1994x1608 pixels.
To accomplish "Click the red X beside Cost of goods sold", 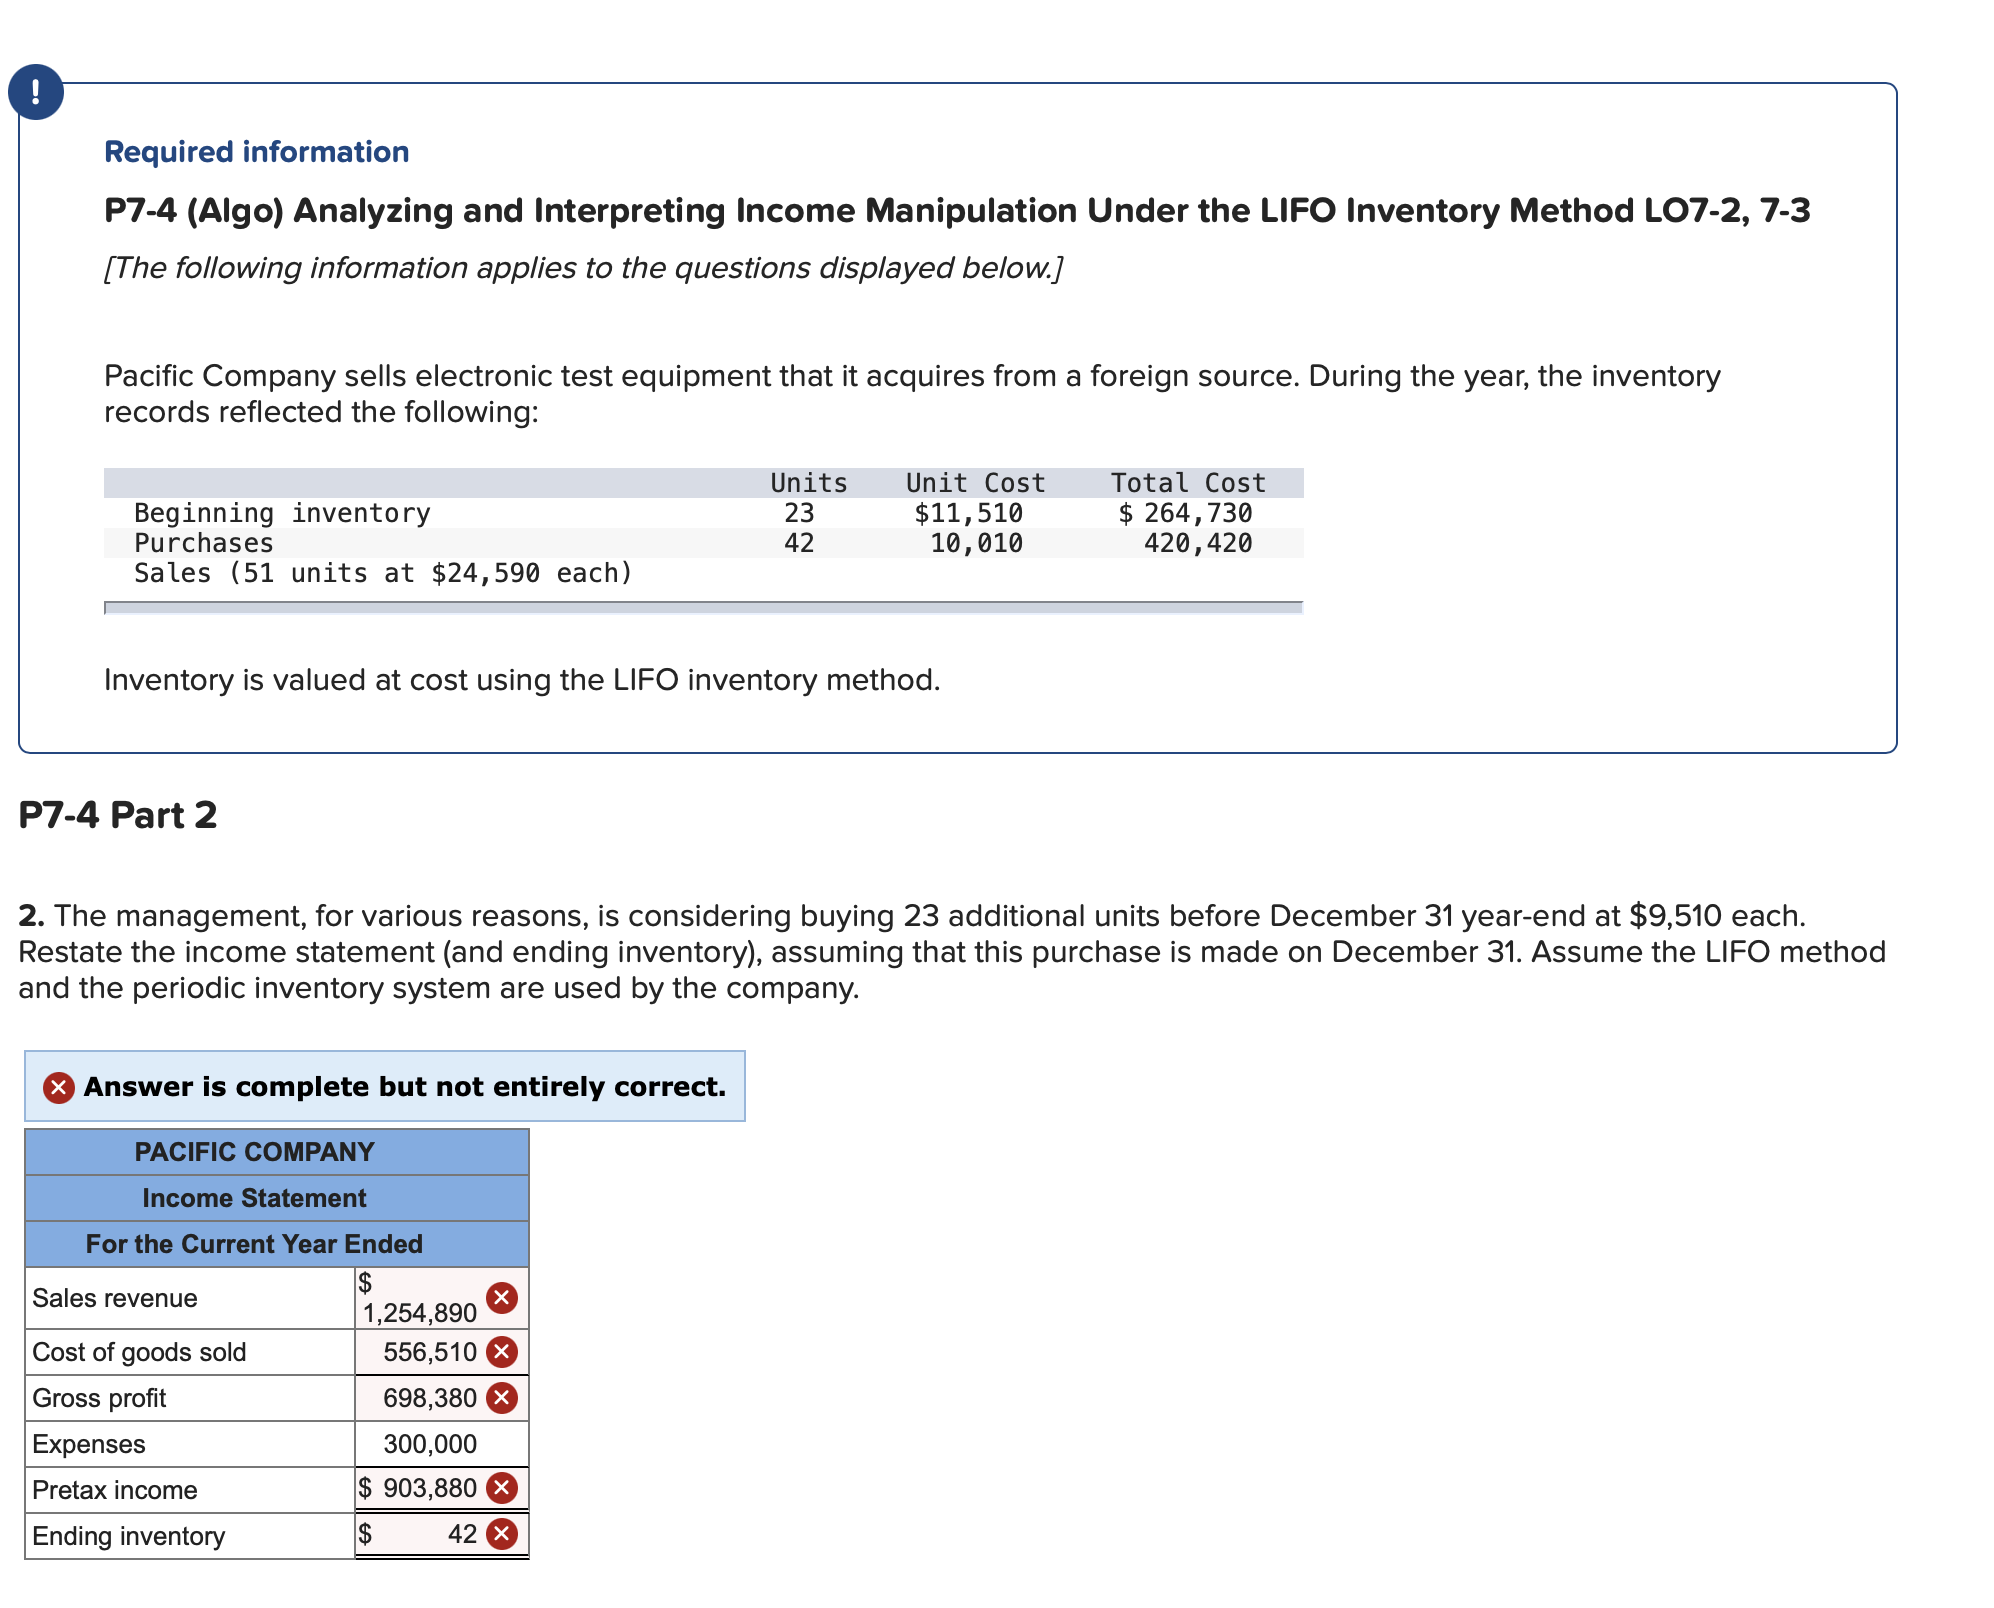I will [x=501, y=1352].
